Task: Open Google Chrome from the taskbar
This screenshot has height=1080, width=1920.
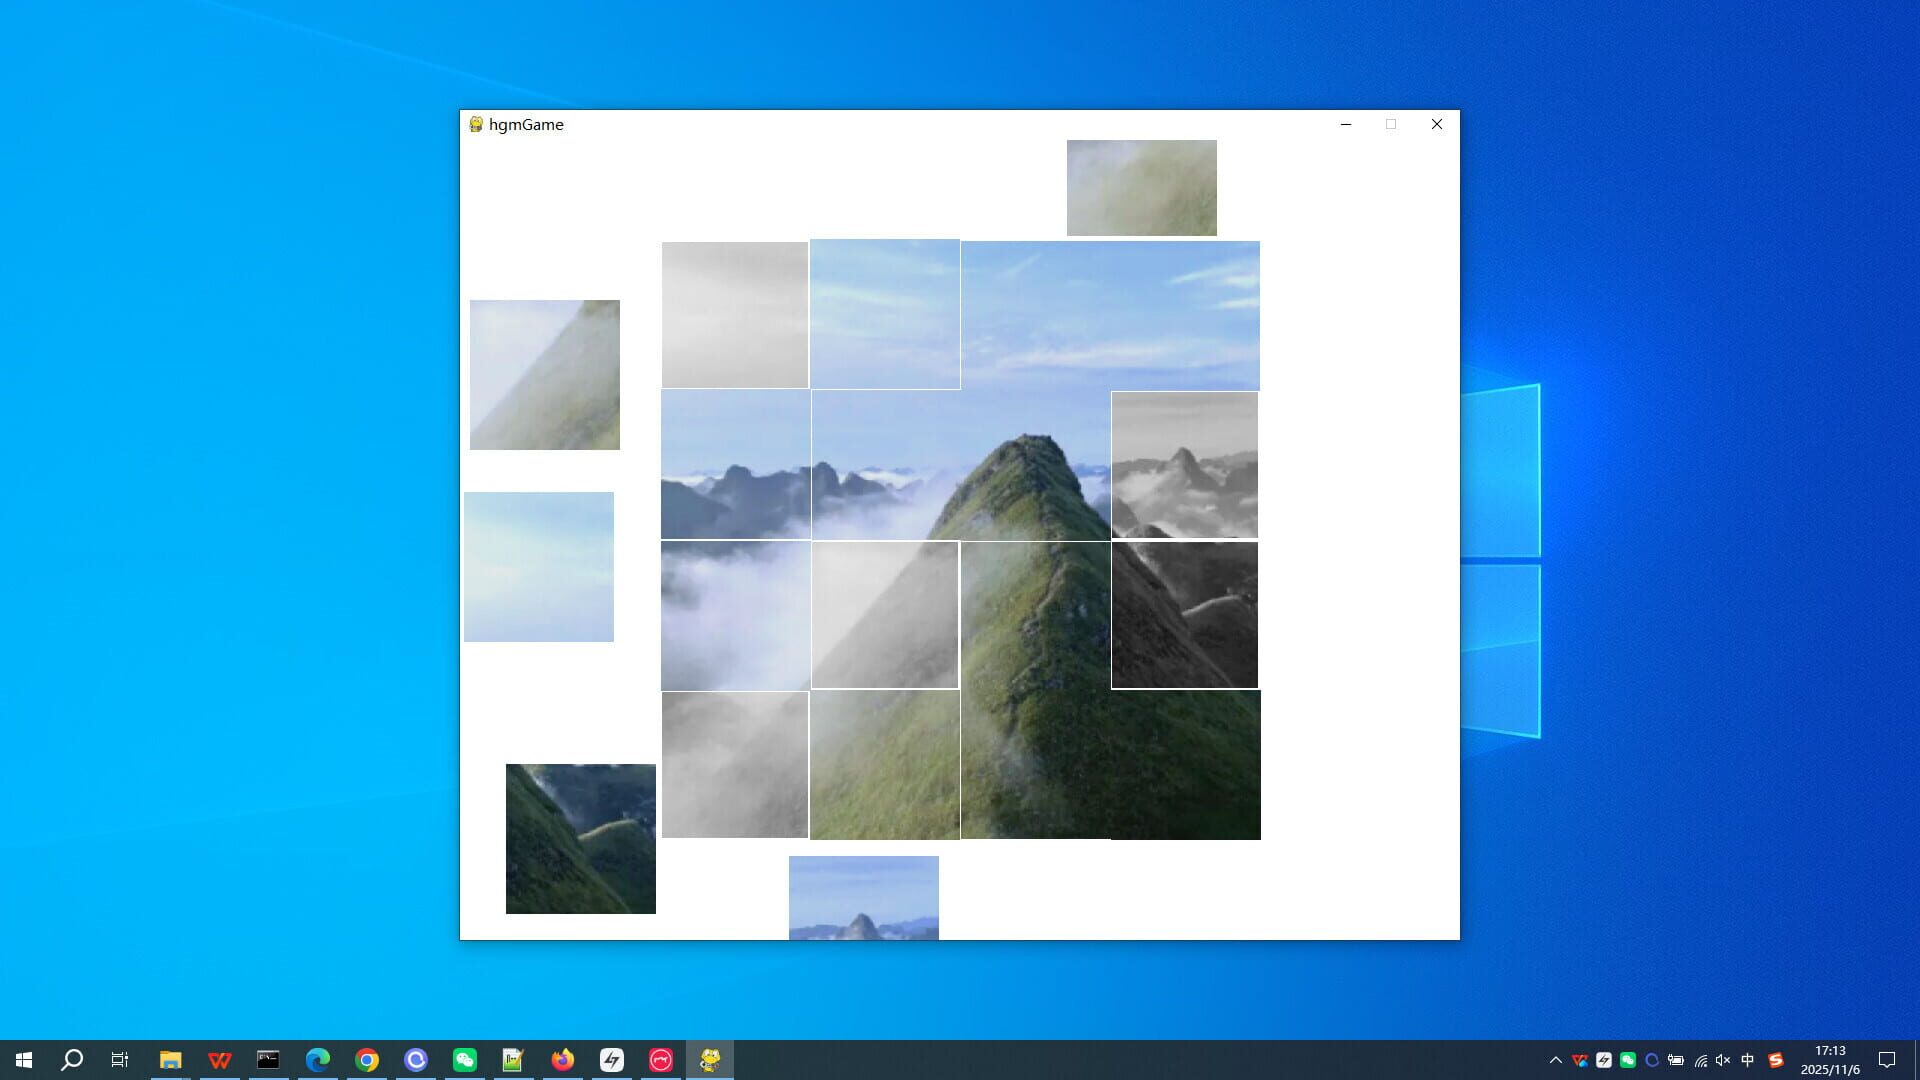Action: tap(367, 1060)
